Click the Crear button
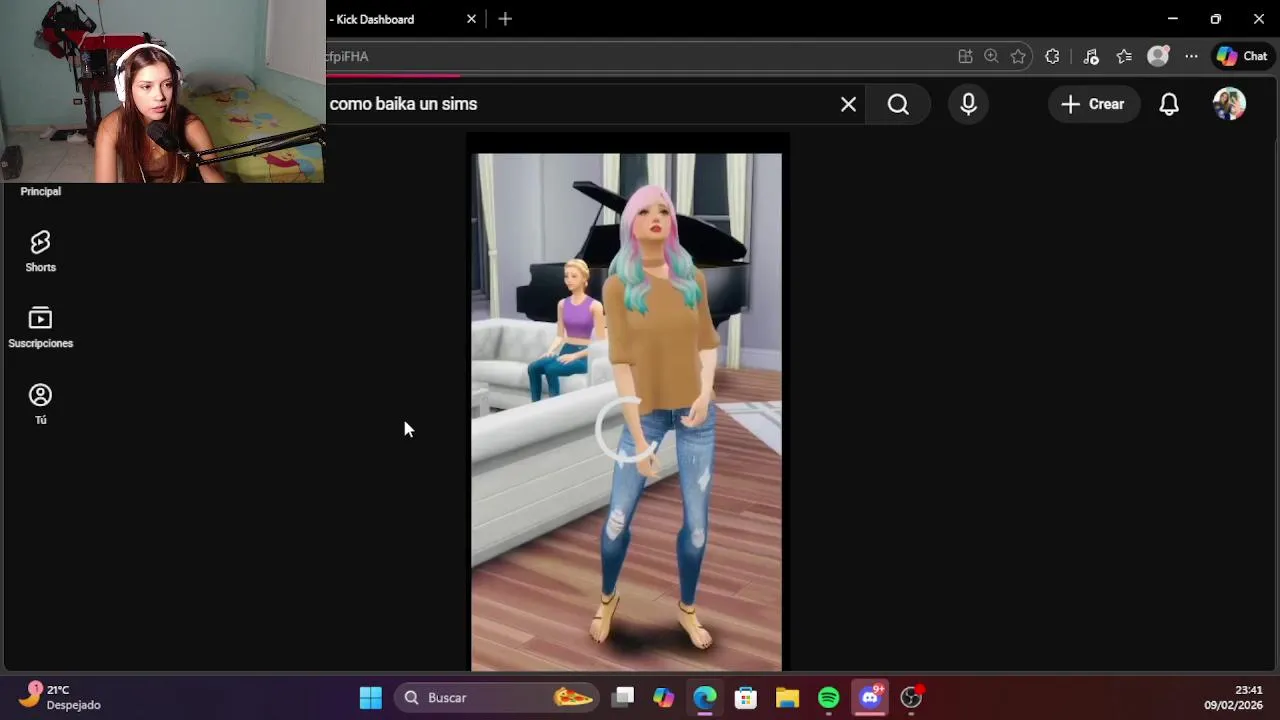 point(1093,104)
